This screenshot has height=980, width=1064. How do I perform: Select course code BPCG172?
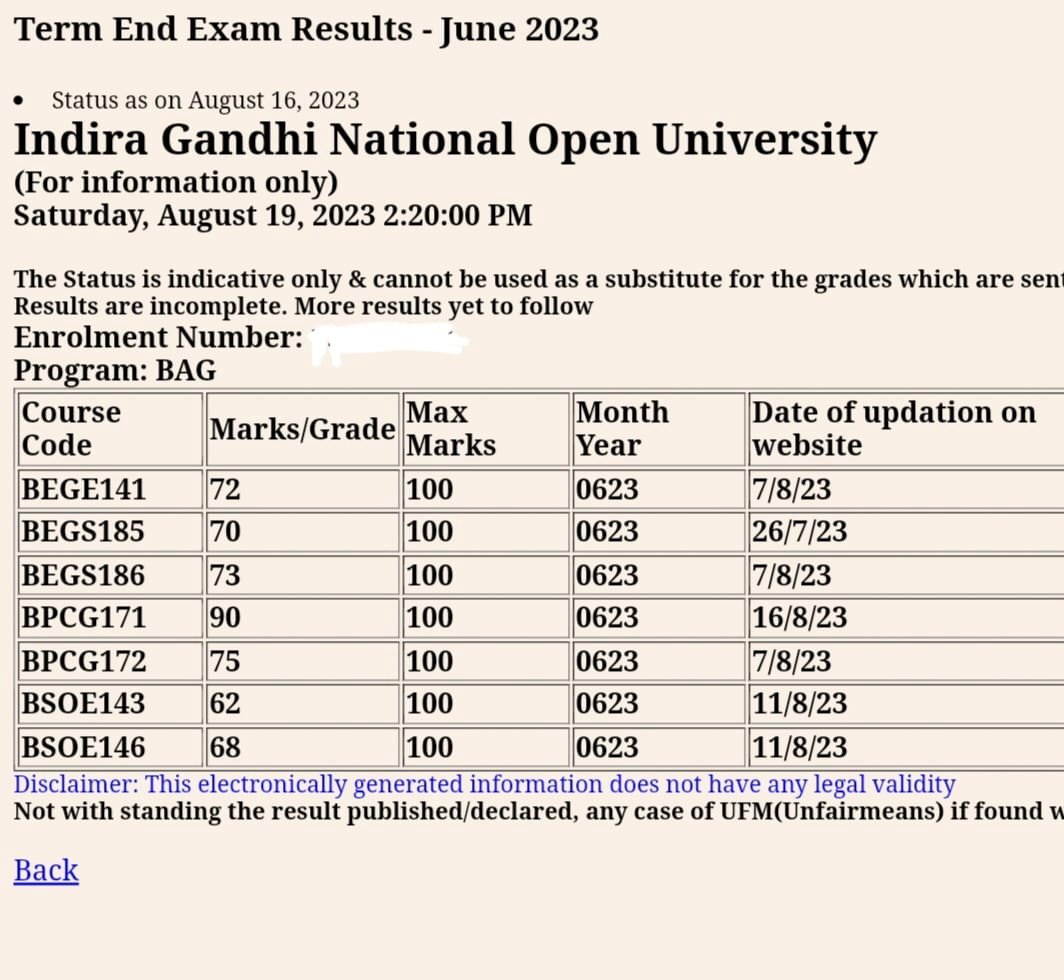tap(83, 662)
